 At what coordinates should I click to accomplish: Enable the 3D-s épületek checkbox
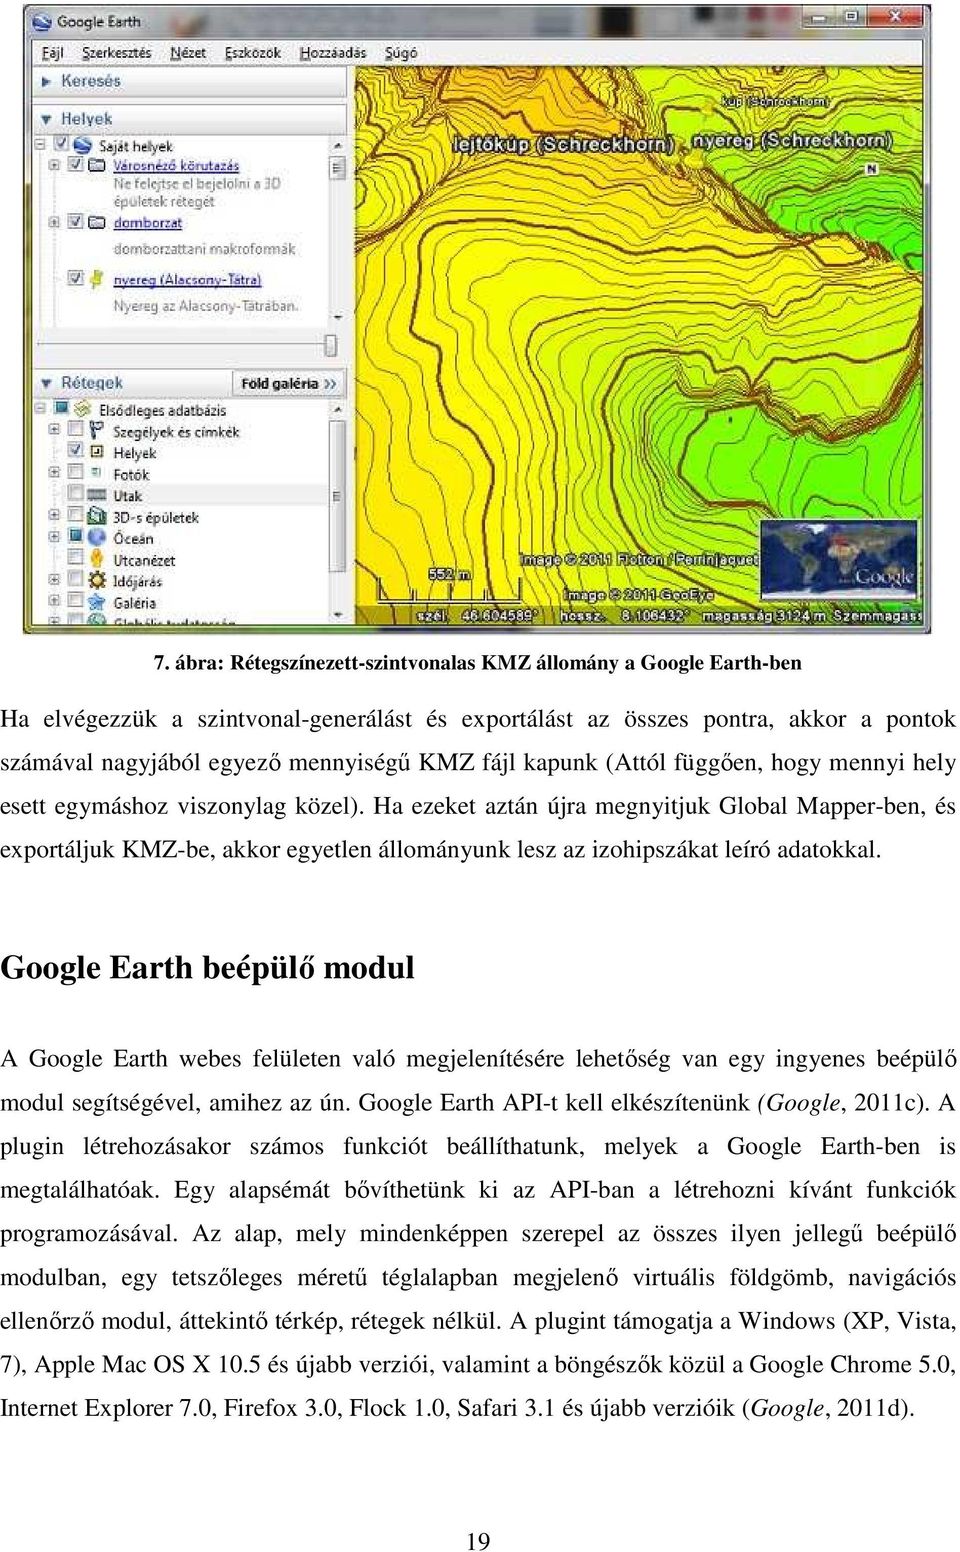pos(75,515)
